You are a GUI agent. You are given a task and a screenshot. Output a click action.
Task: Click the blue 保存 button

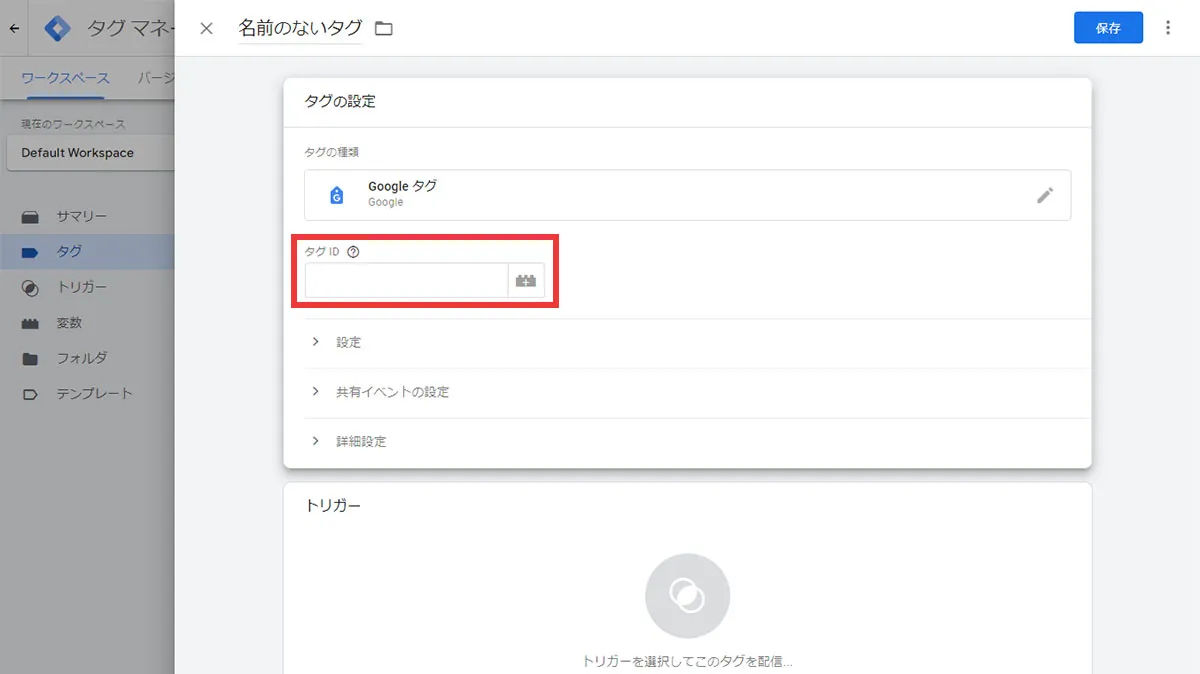click(x=1108, y=28)
